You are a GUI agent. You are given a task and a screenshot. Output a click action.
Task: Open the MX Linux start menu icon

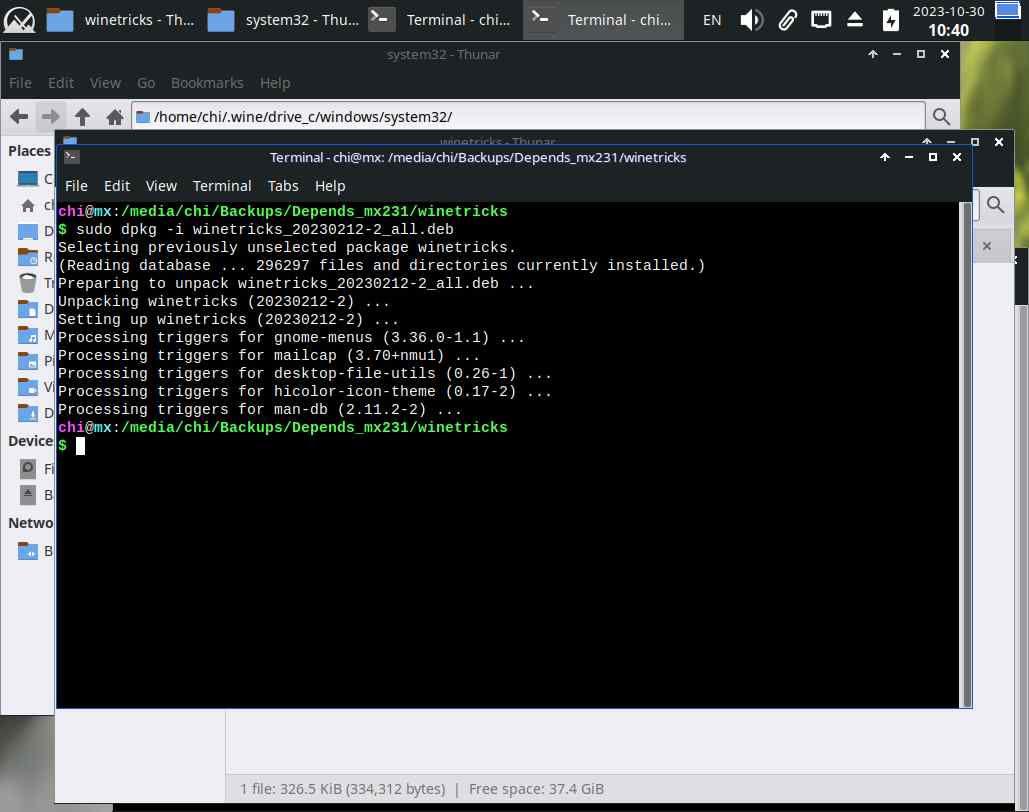click(19, 20)
